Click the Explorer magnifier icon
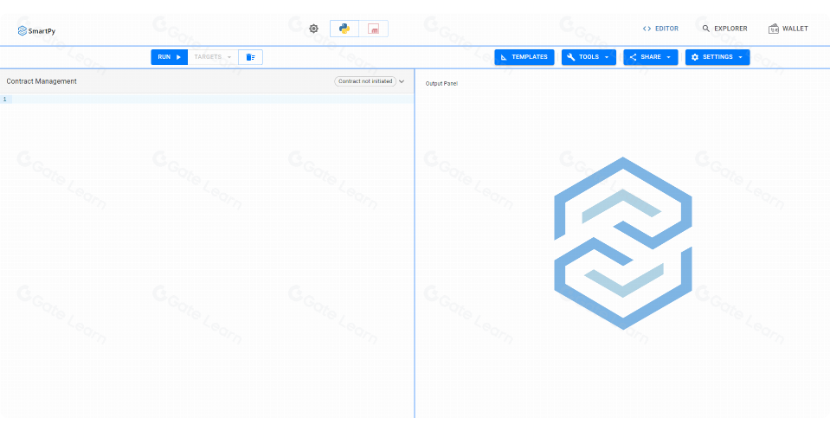The width and height of the screenshot is (833, 421). coord(706,29)
